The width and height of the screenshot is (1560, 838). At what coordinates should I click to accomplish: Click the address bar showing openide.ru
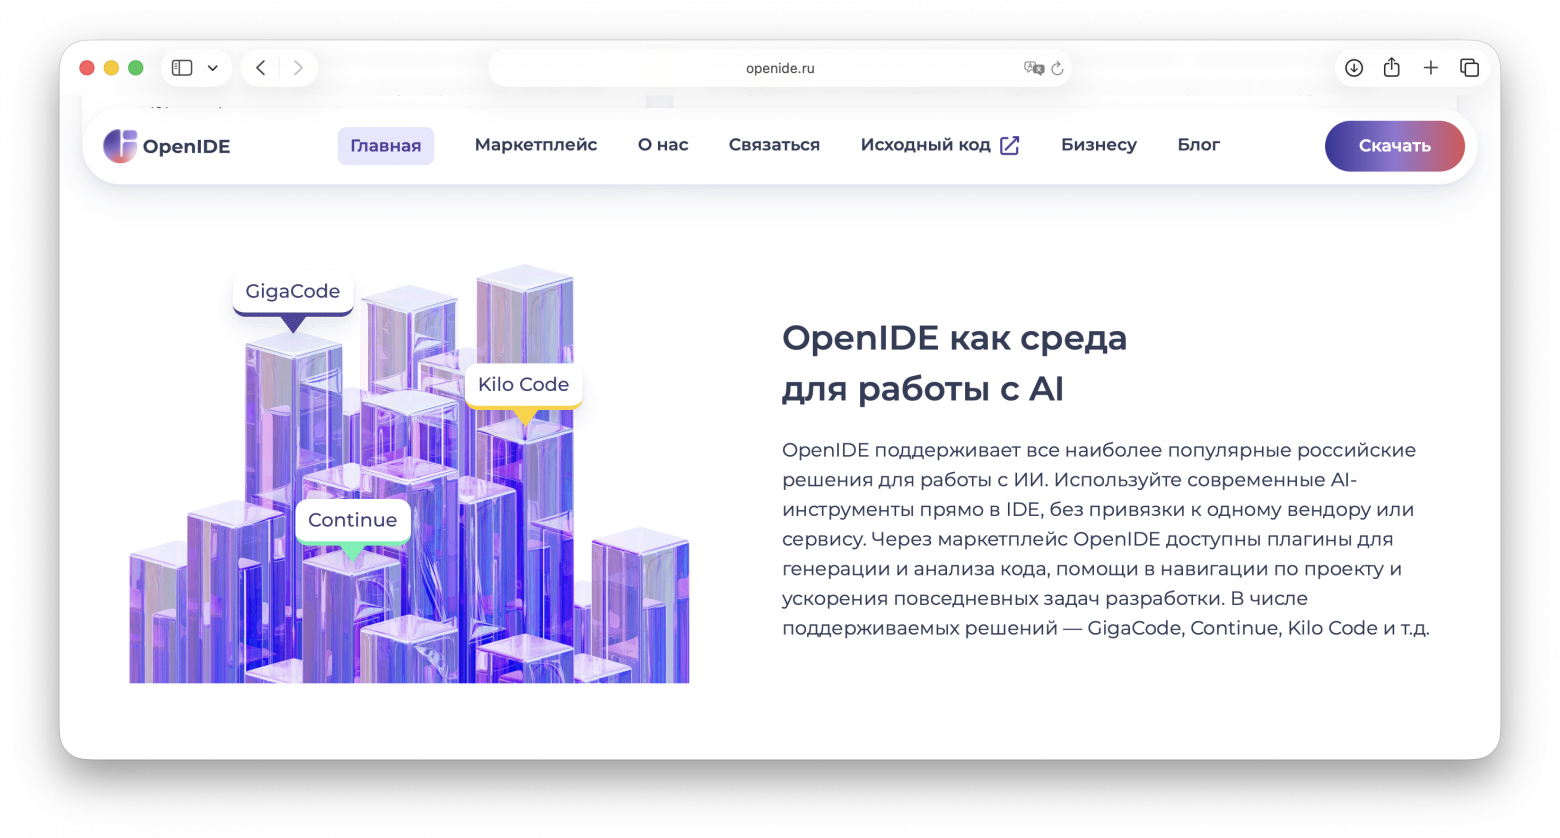point(779,67)
